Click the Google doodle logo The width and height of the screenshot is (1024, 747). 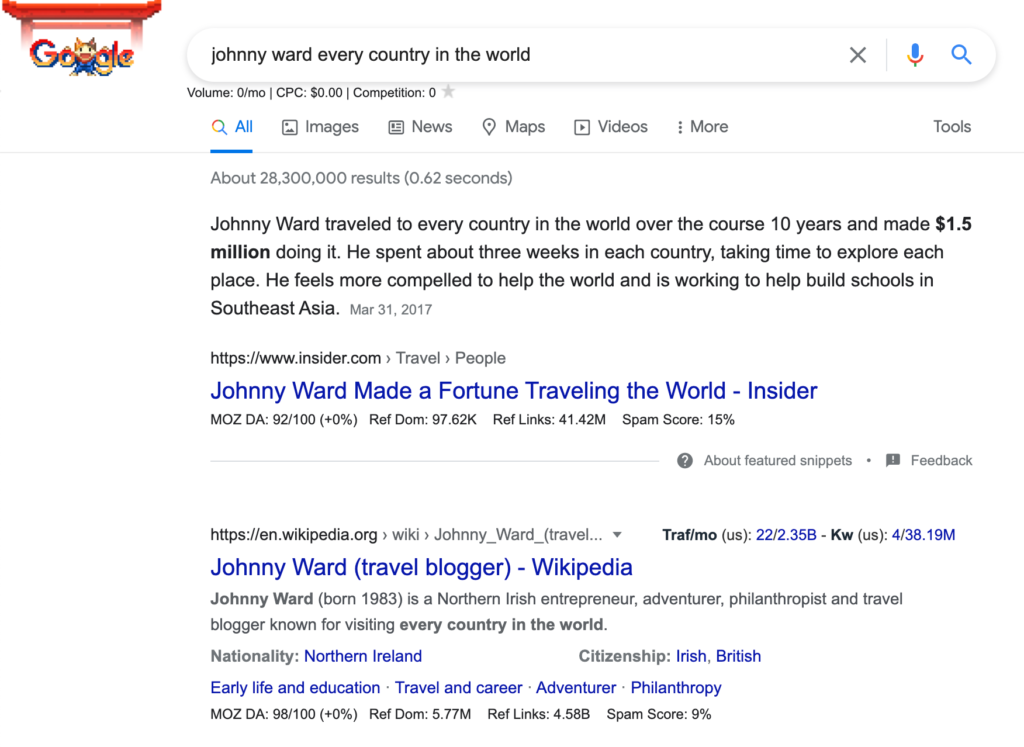coord(82,40)
